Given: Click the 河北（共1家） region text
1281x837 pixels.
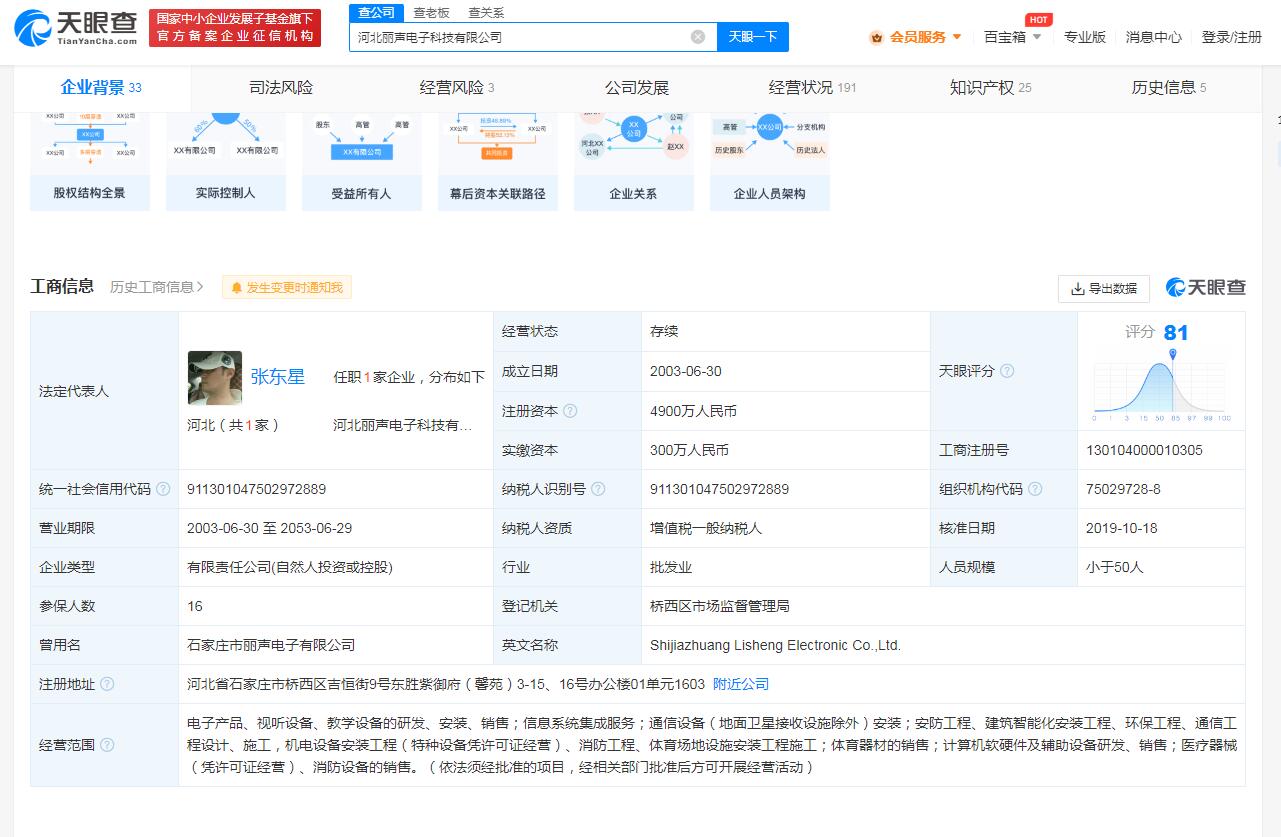Looking at the screenshot, I should [233, 425].
